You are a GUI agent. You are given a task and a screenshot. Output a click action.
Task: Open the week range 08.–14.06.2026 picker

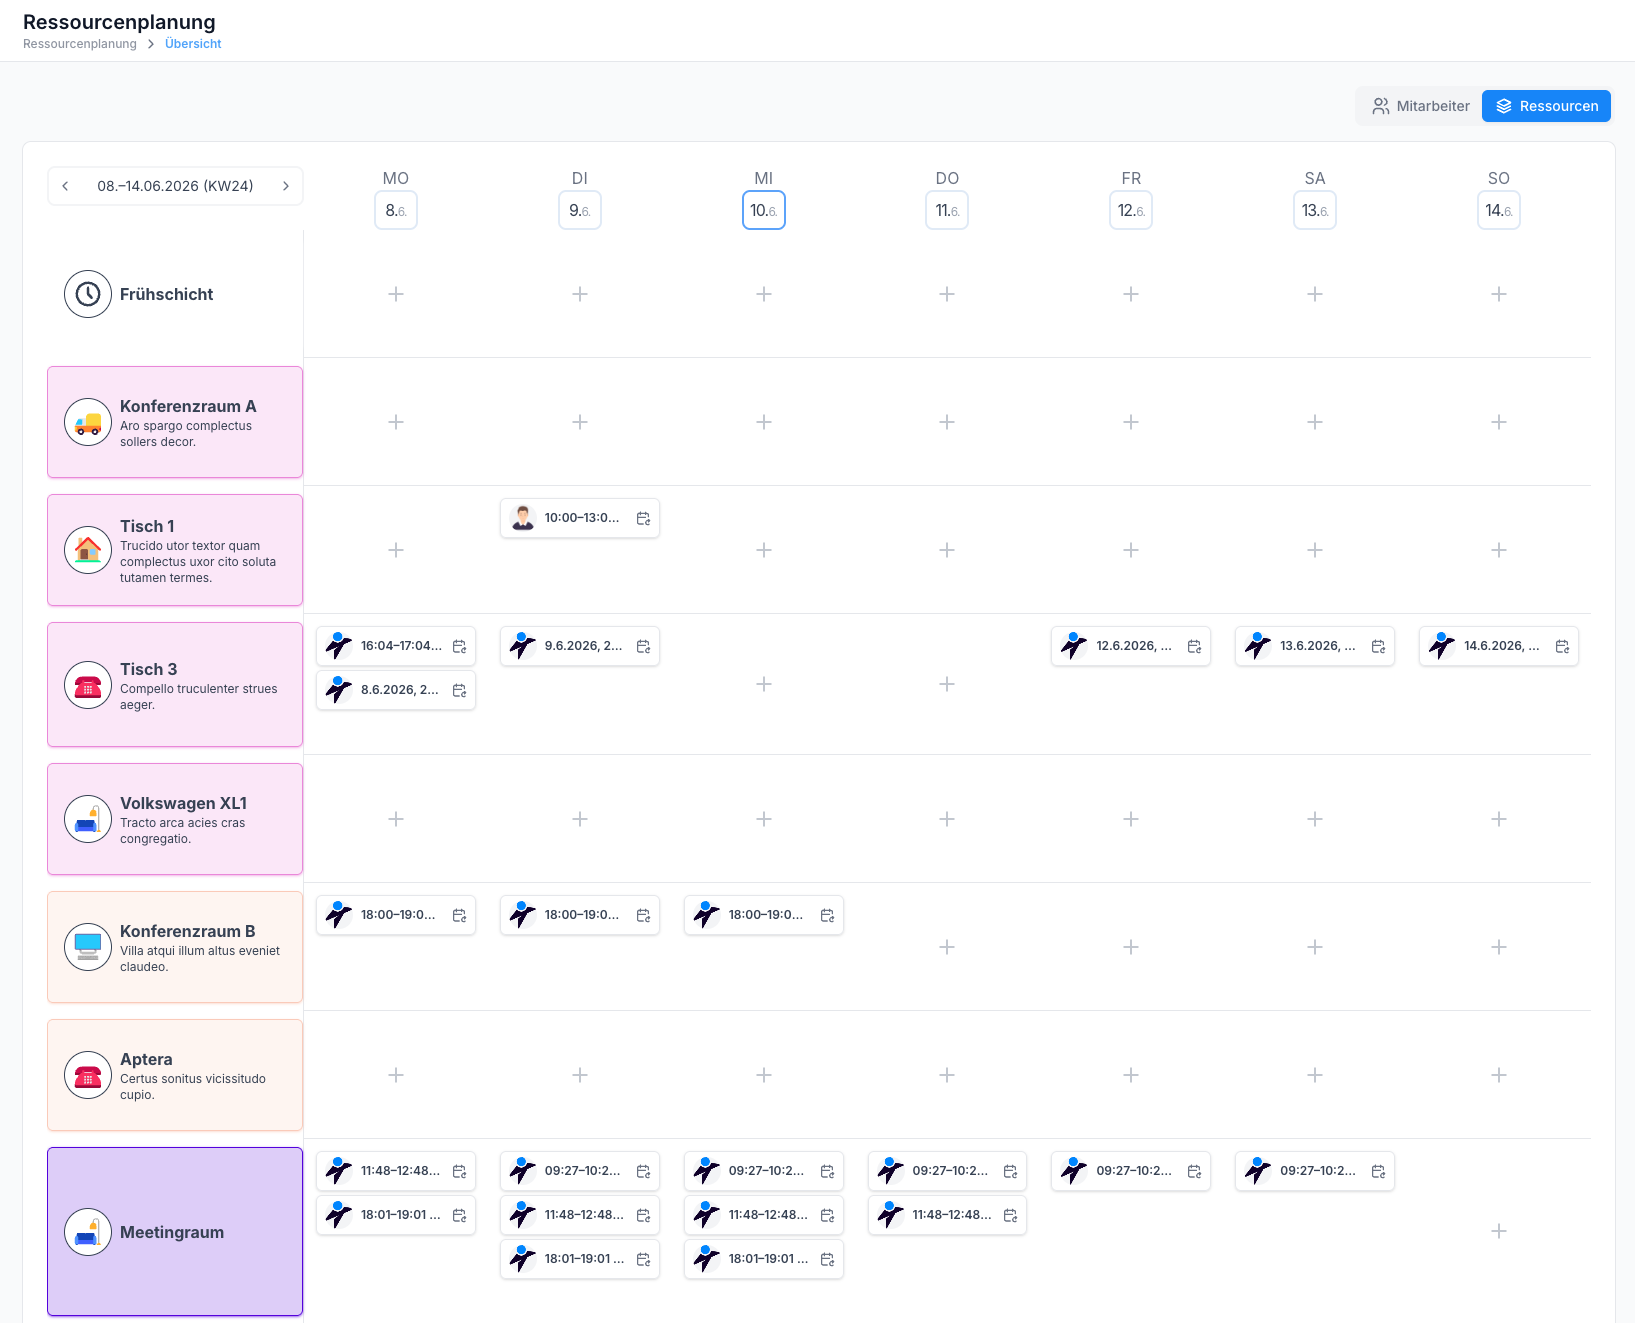click(x=175, y=186)
